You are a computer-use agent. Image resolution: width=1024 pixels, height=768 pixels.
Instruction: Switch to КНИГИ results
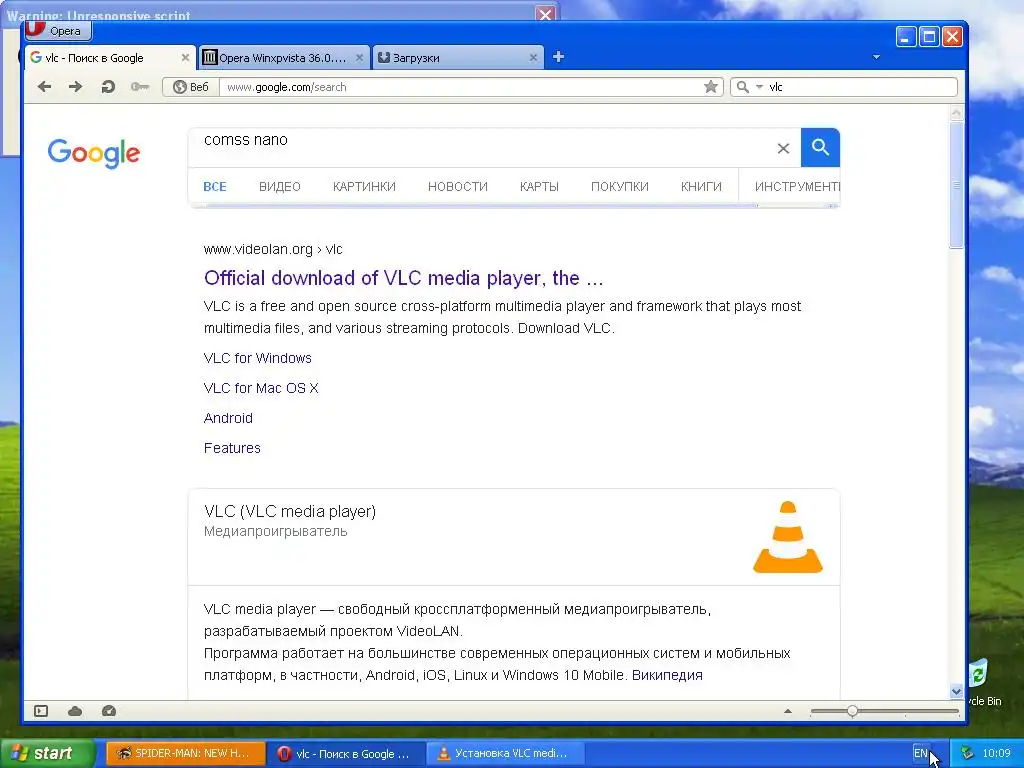(701, 187)
